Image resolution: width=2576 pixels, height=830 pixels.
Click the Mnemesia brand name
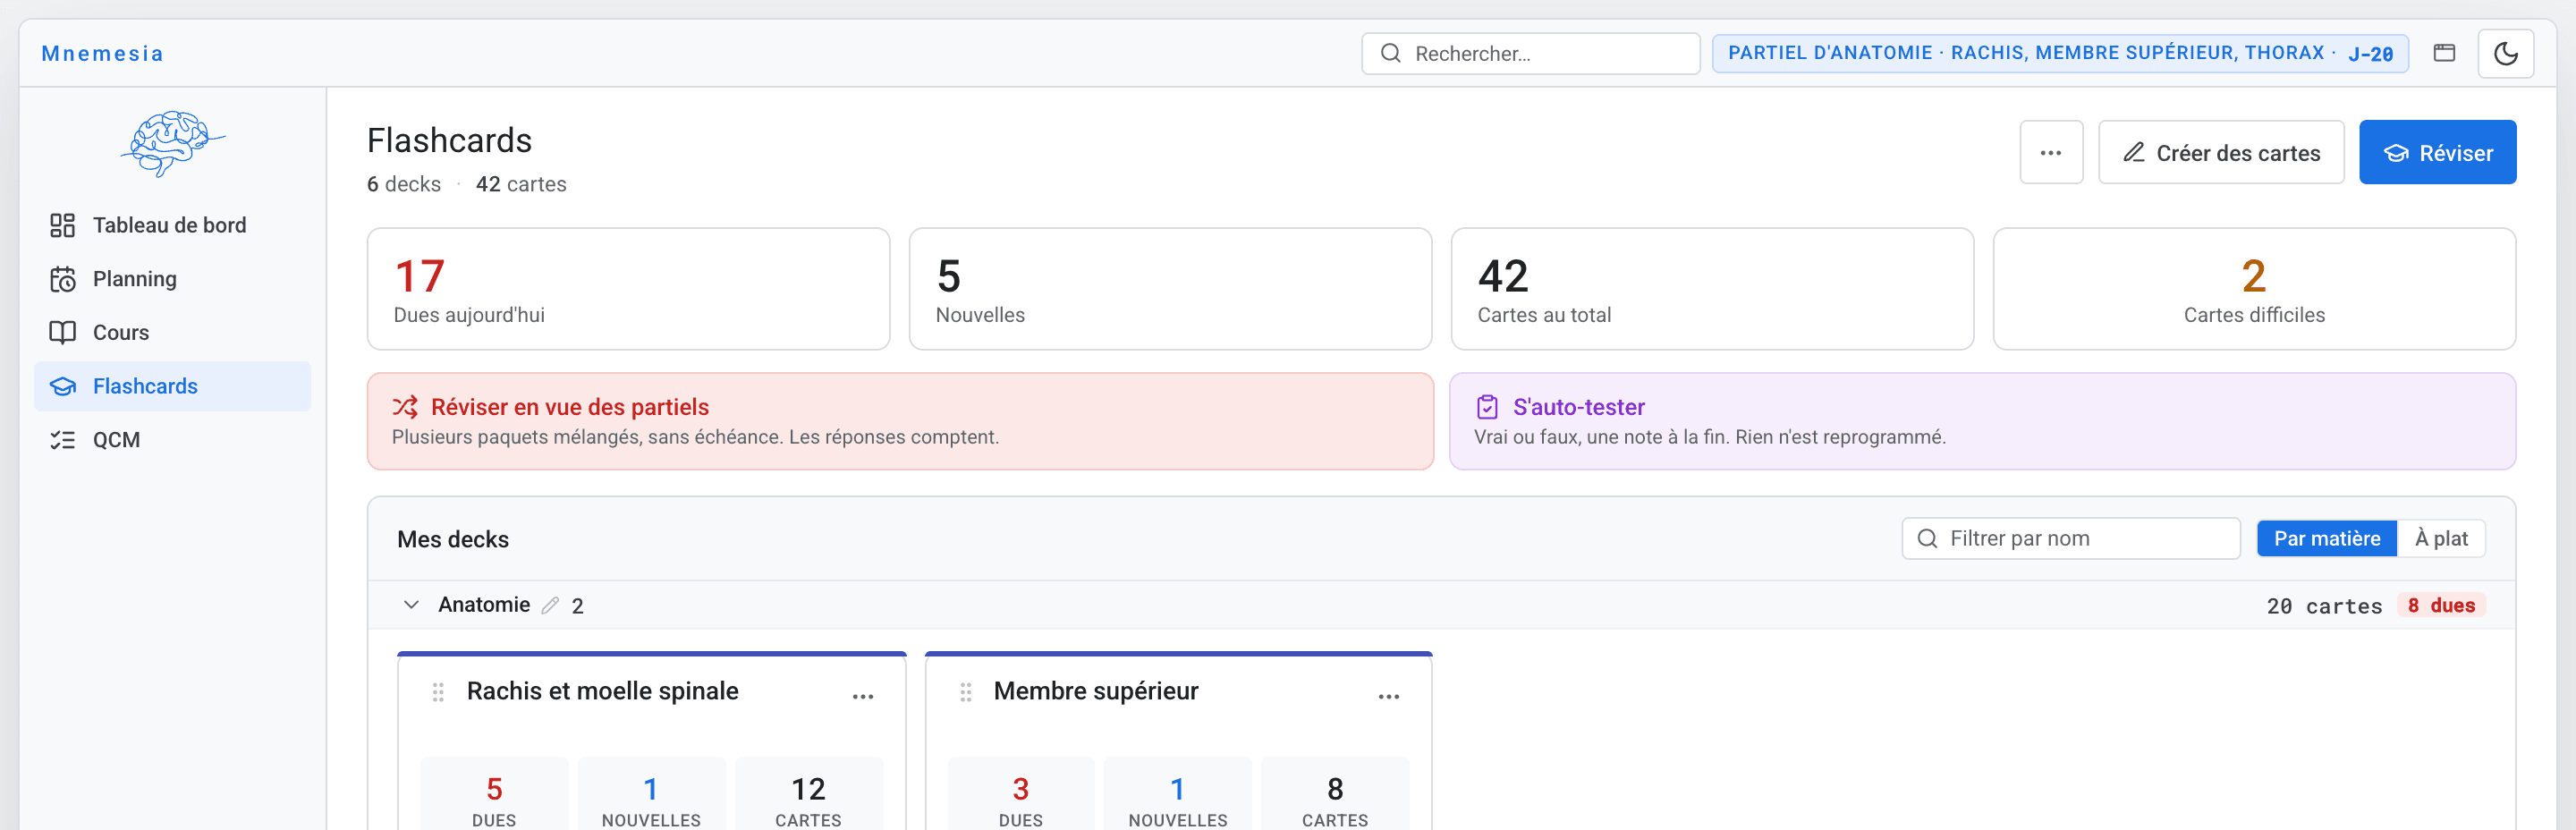tap(102, 54)
